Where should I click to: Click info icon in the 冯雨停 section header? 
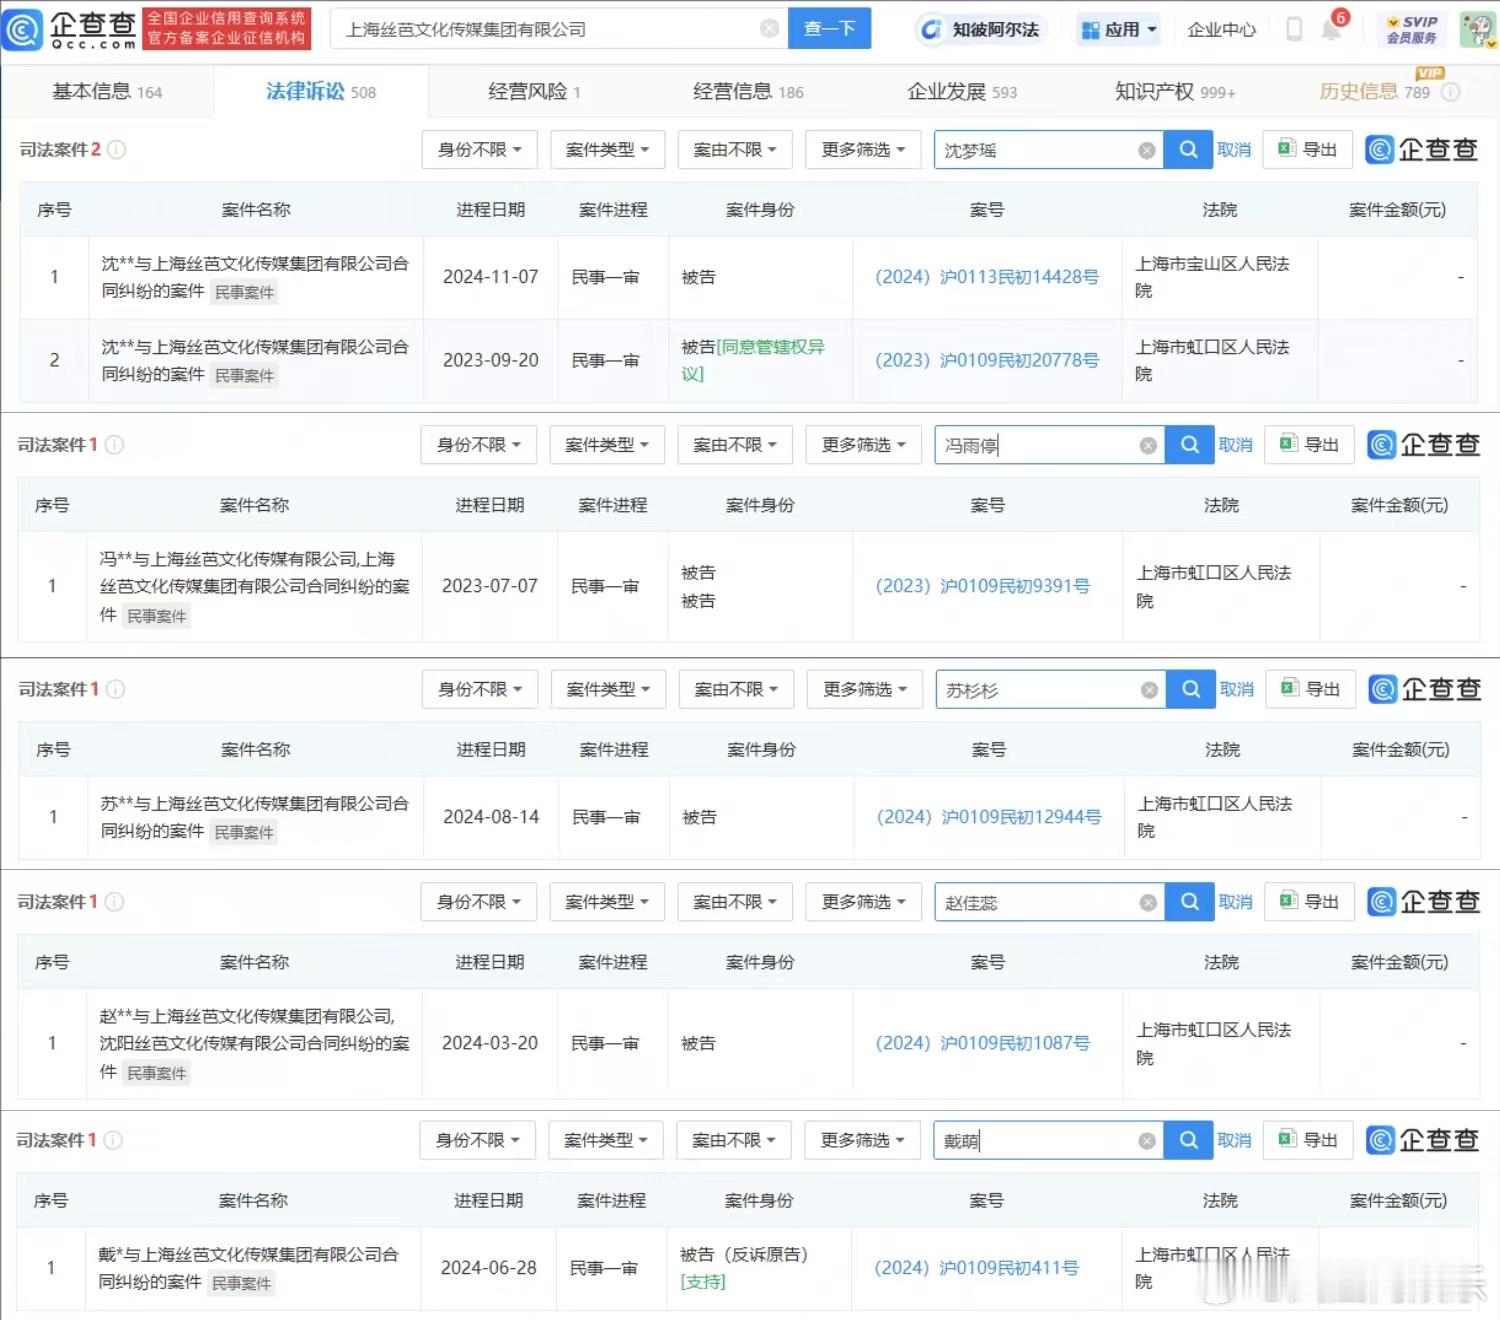click(115, 445)
